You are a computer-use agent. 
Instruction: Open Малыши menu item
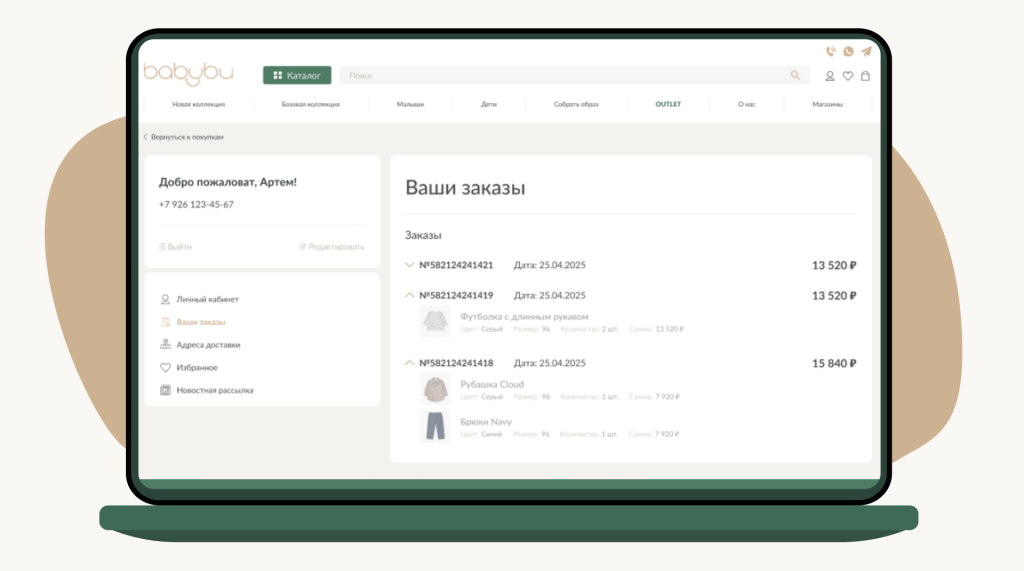coord(410,105)
